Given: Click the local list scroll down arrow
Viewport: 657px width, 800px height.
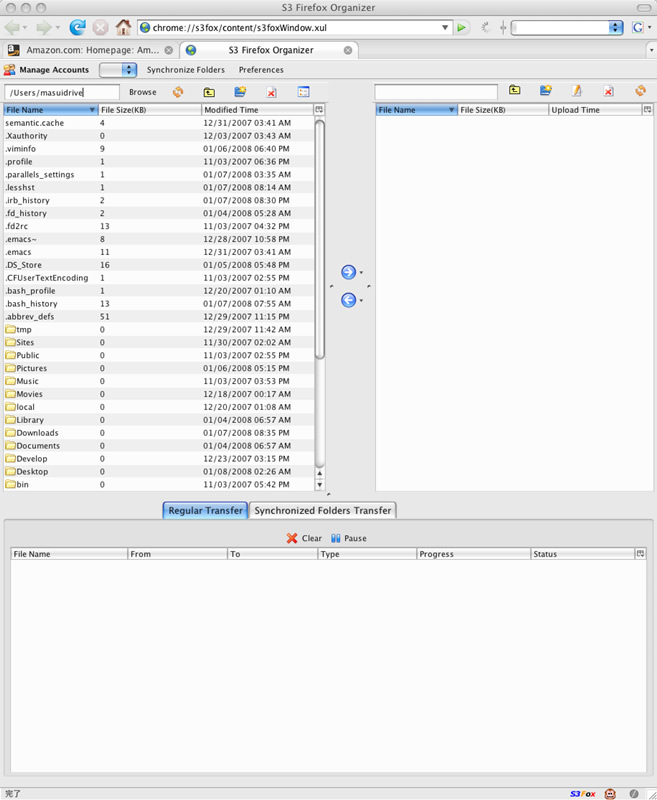Looking at the screenshot, I should click(x=320, y=485).
